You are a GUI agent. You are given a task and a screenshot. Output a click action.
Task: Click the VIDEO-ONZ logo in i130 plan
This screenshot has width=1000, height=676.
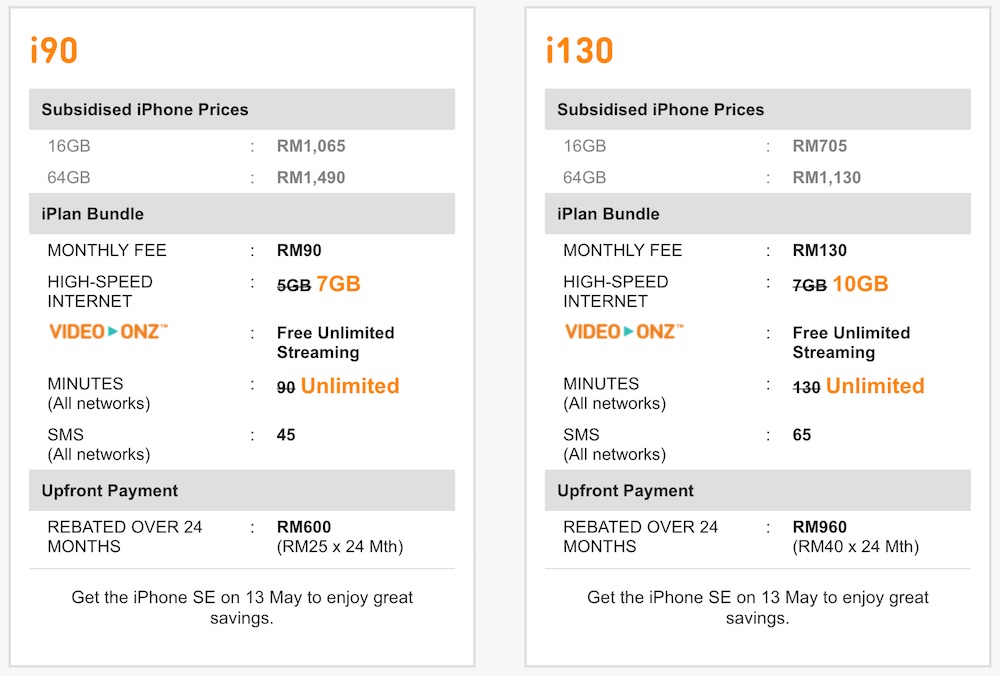tap(624, 331)
